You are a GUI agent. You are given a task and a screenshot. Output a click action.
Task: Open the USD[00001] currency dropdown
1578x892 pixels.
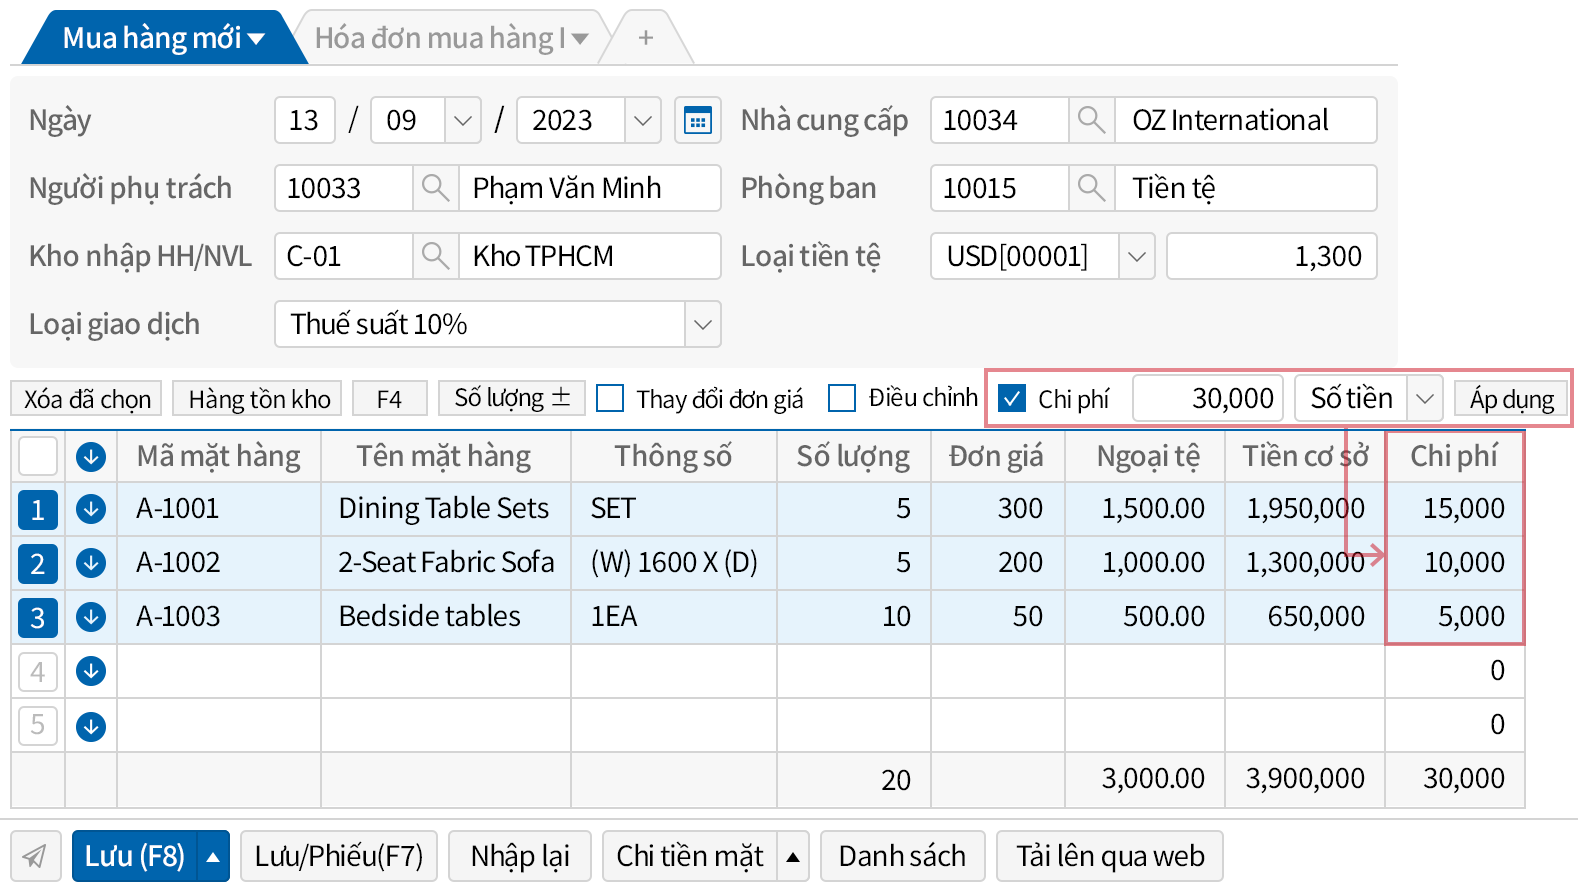(x=1136, y=257)
